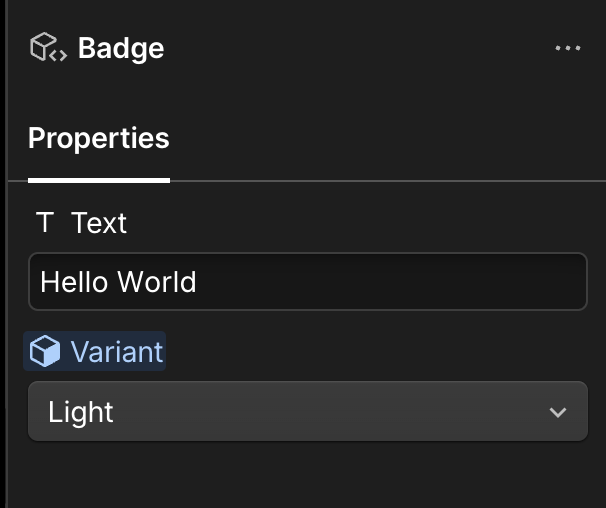The image size is (606, 508).
Task: Click the word World in the text input
Action: 157,282
